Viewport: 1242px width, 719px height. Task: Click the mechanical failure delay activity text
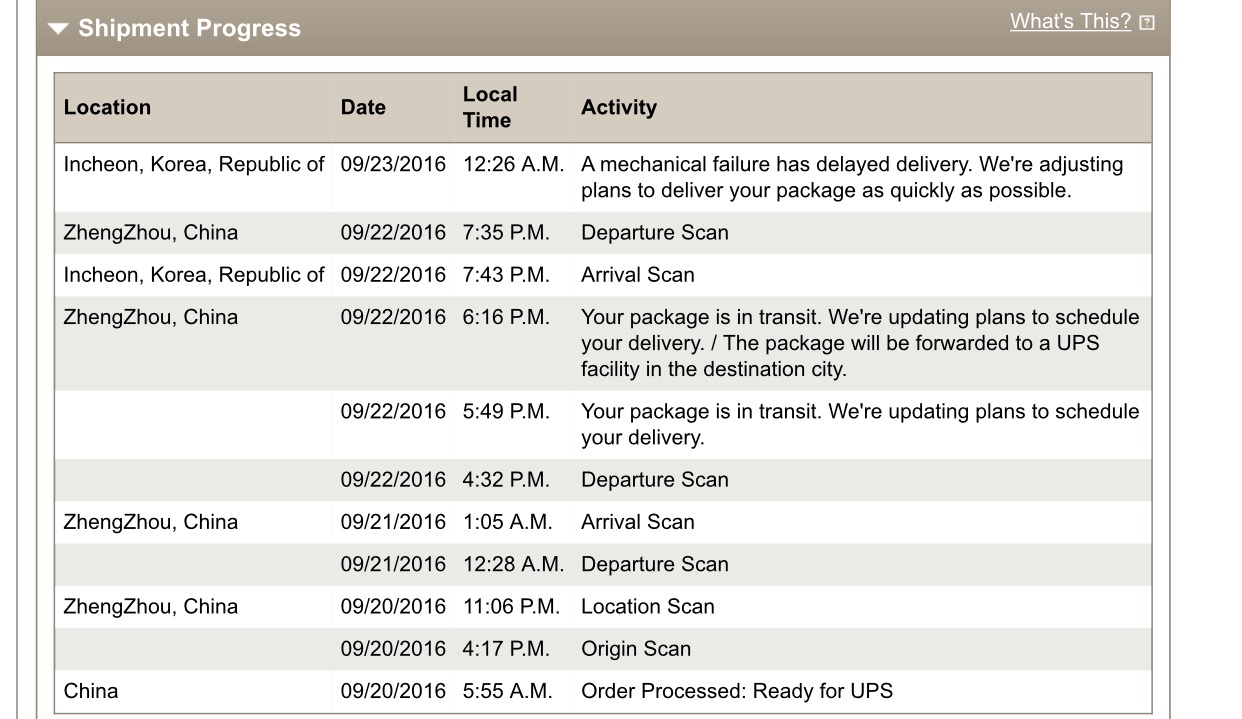[x=852, y=177]
